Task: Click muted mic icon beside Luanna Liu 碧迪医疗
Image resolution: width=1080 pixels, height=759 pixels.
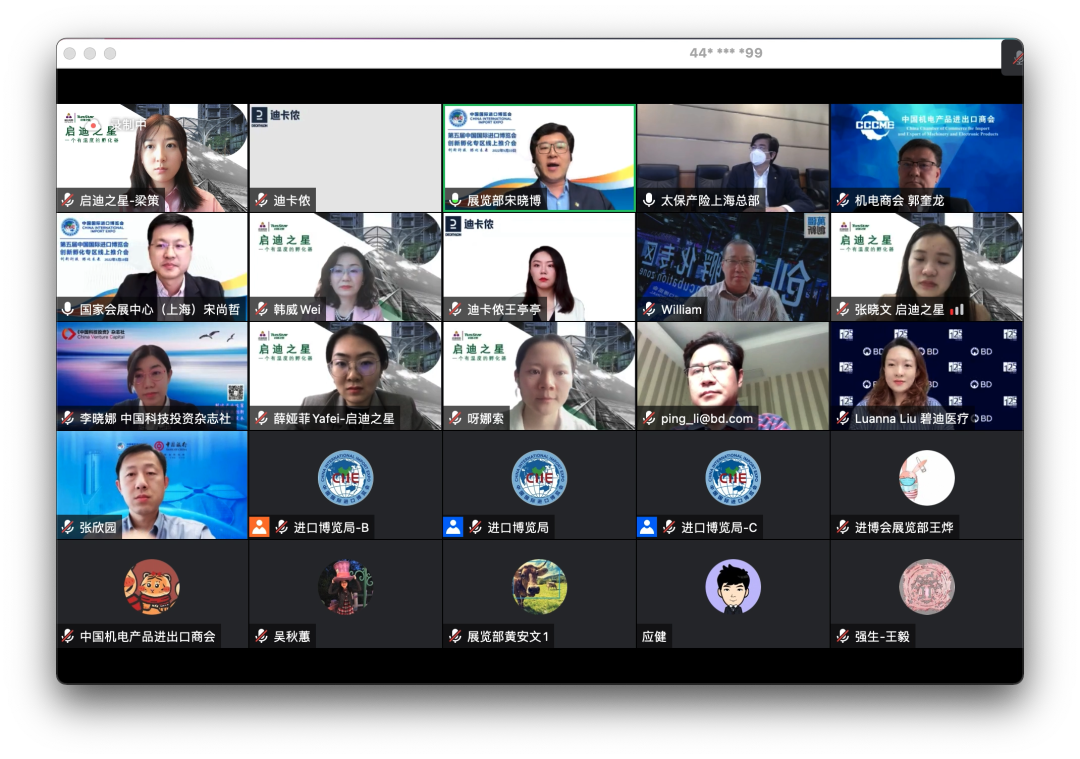Action: click(x=842, y=418)
